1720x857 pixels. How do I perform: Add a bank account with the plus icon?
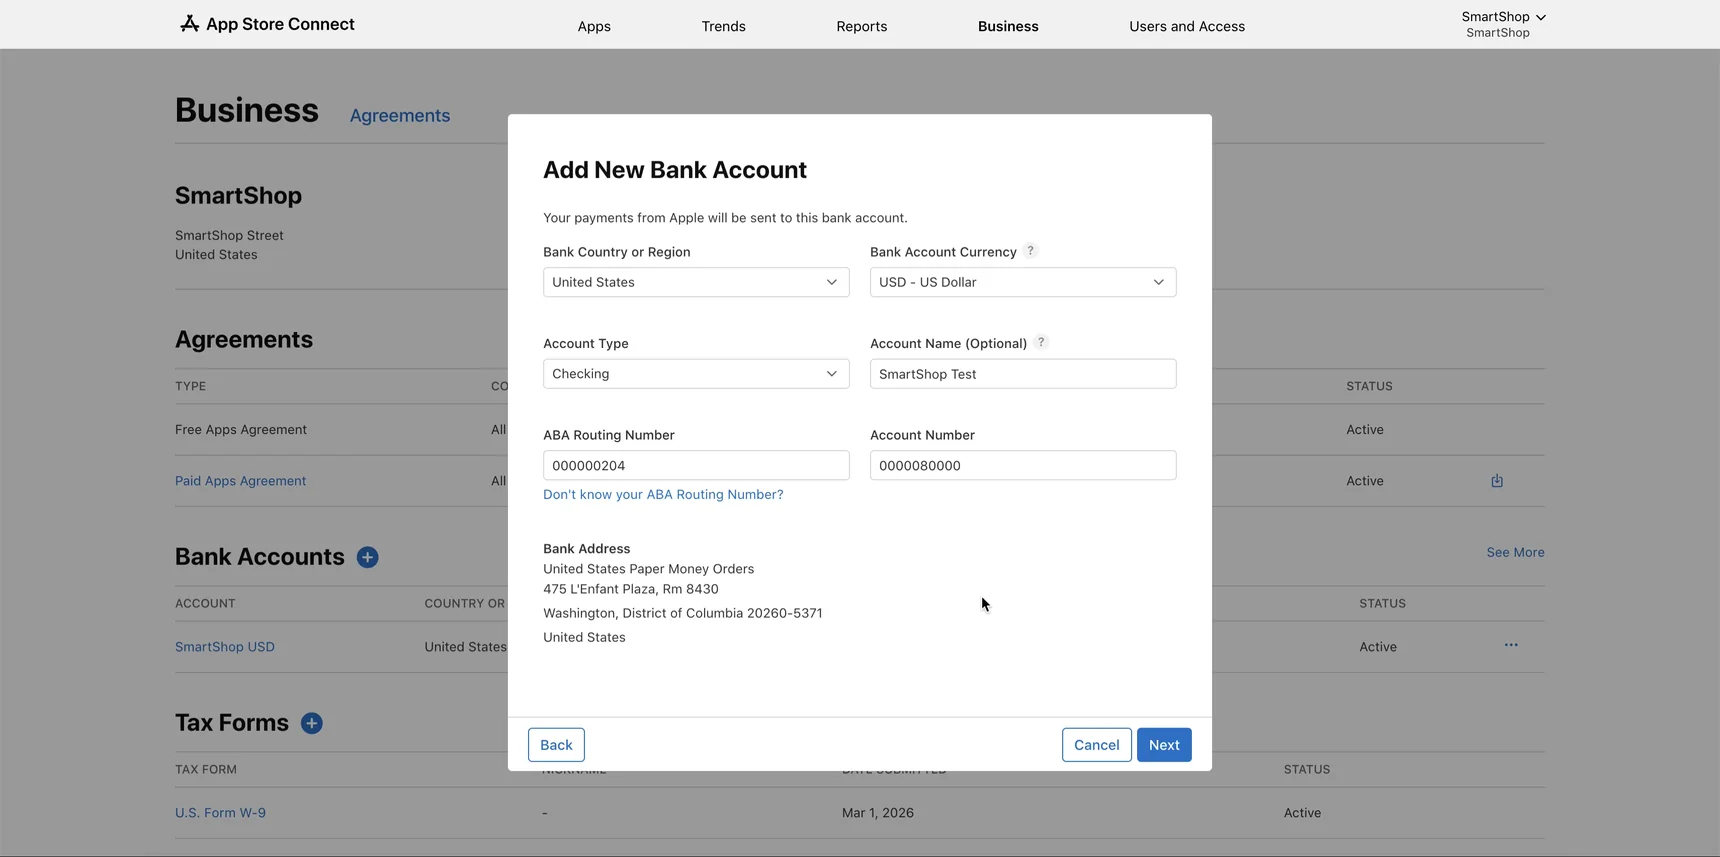pyautogui.click(x=368, y=557)
